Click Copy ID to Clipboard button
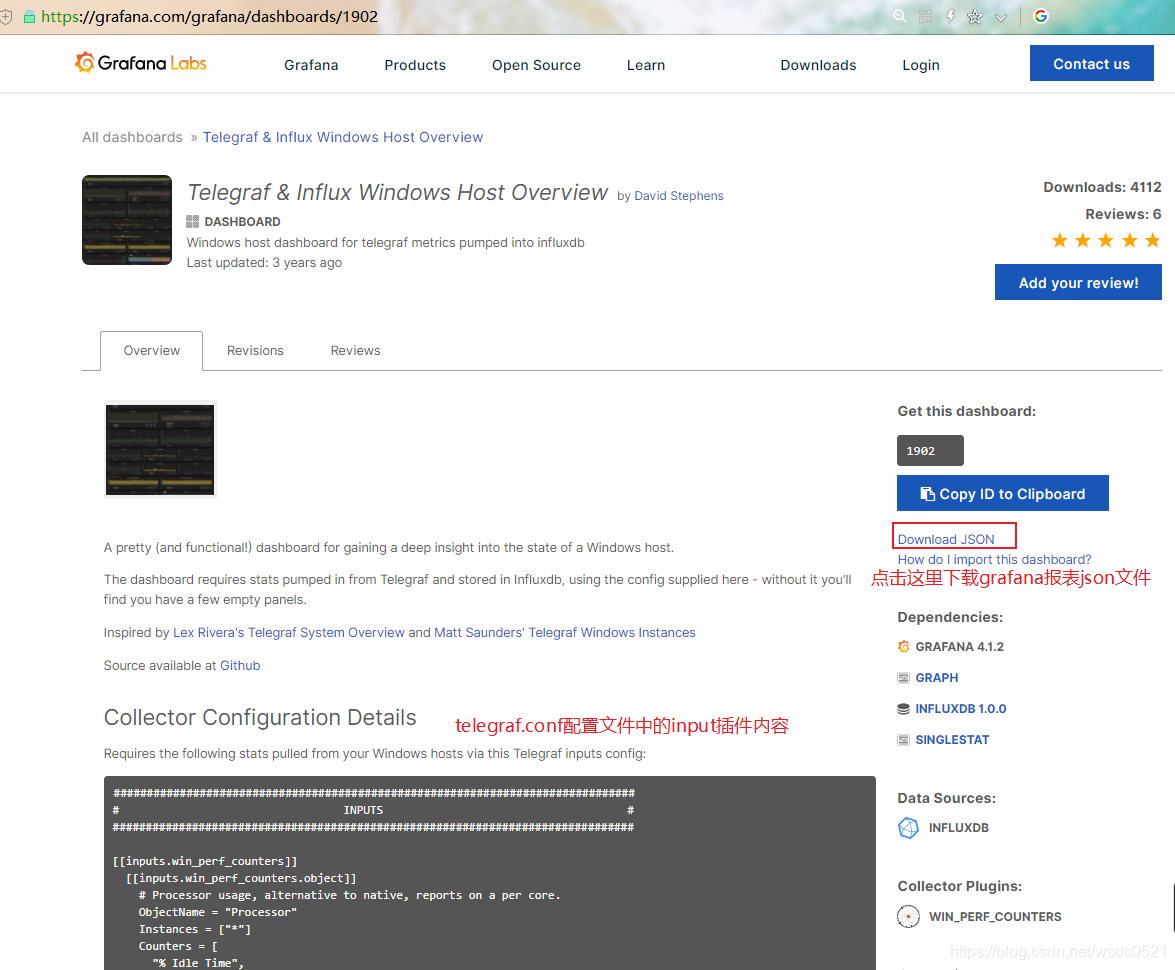 tap(1003, 493)
